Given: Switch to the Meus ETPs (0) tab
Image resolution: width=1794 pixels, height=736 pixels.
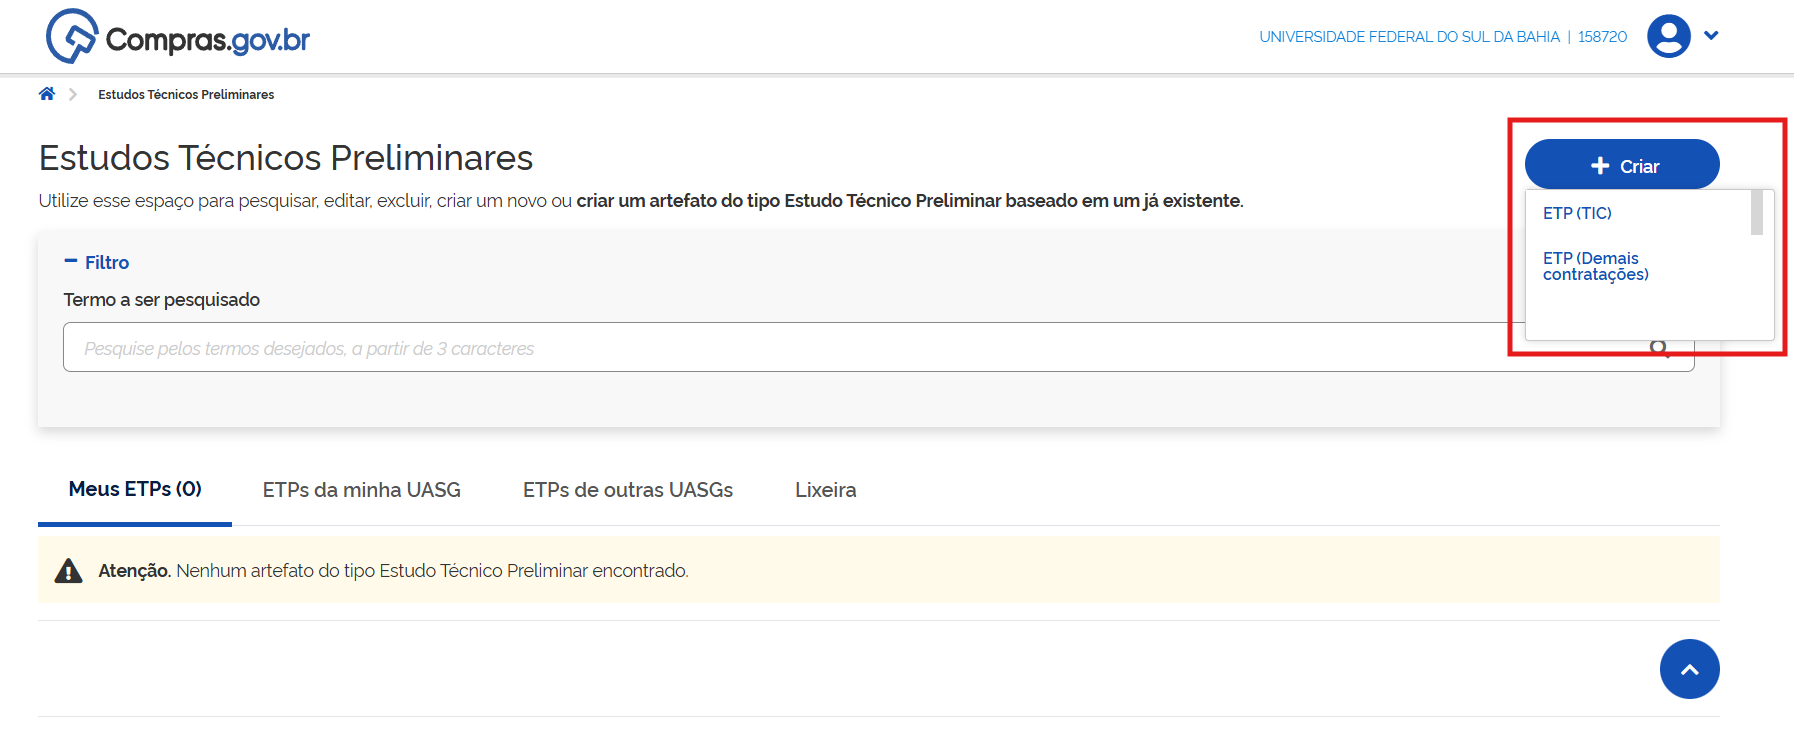Looking at the screenshot, I should tap(135, 489).
